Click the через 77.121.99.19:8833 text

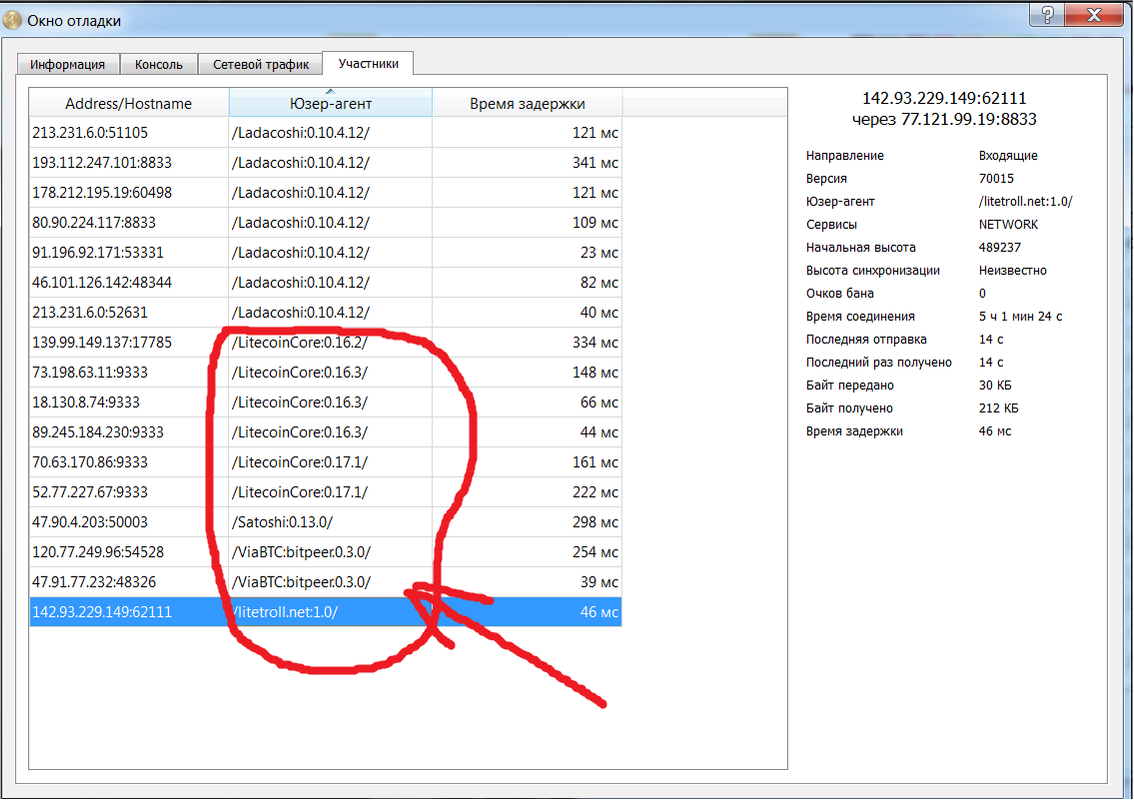click(944, 119)
